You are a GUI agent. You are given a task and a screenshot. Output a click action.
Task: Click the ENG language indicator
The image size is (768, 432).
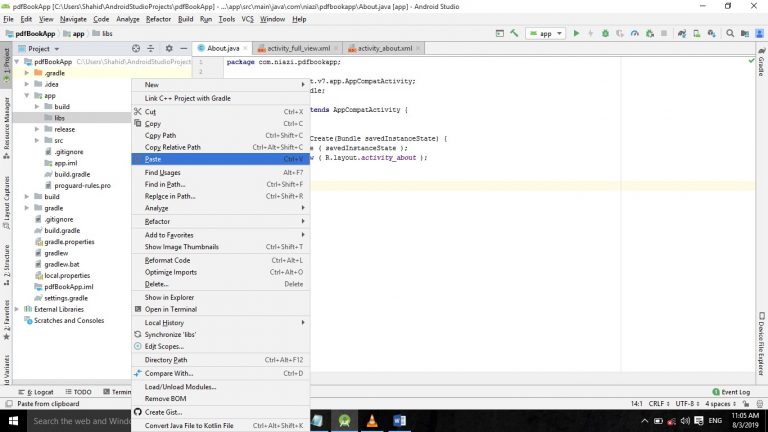pos(715,421)
